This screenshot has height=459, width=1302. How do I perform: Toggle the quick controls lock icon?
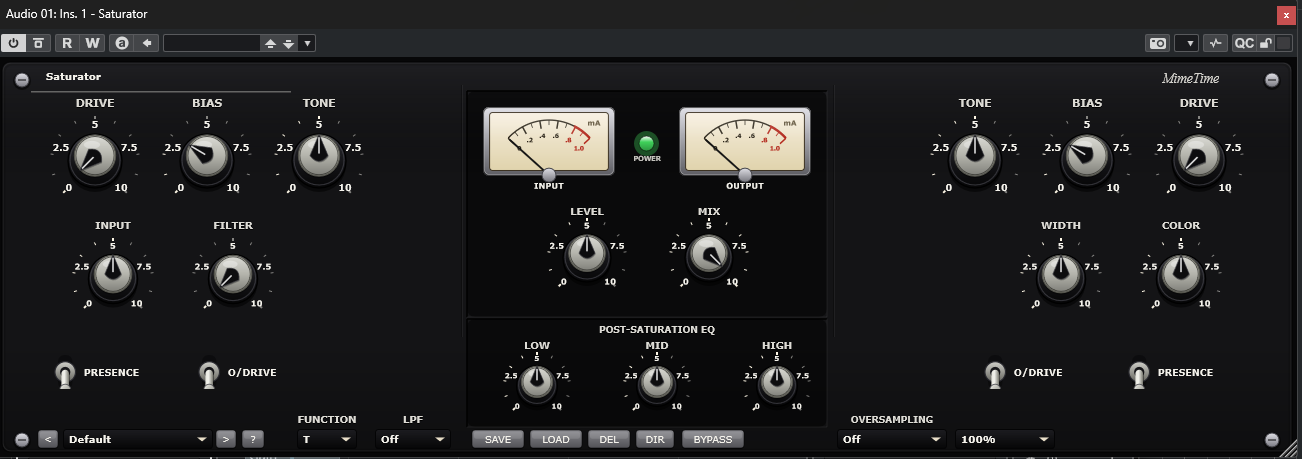coord(1266,43)
